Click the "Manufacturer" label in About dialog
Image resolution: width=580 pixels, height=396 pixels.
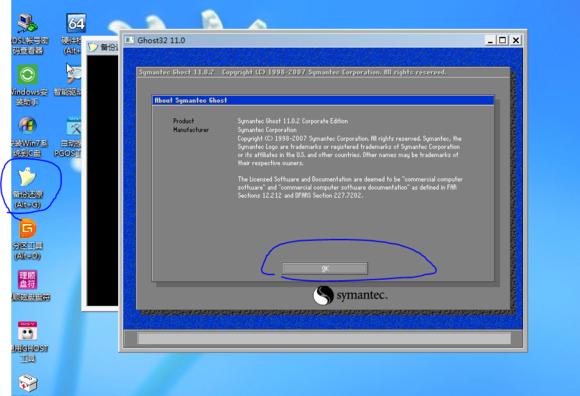tap(191, 130)
